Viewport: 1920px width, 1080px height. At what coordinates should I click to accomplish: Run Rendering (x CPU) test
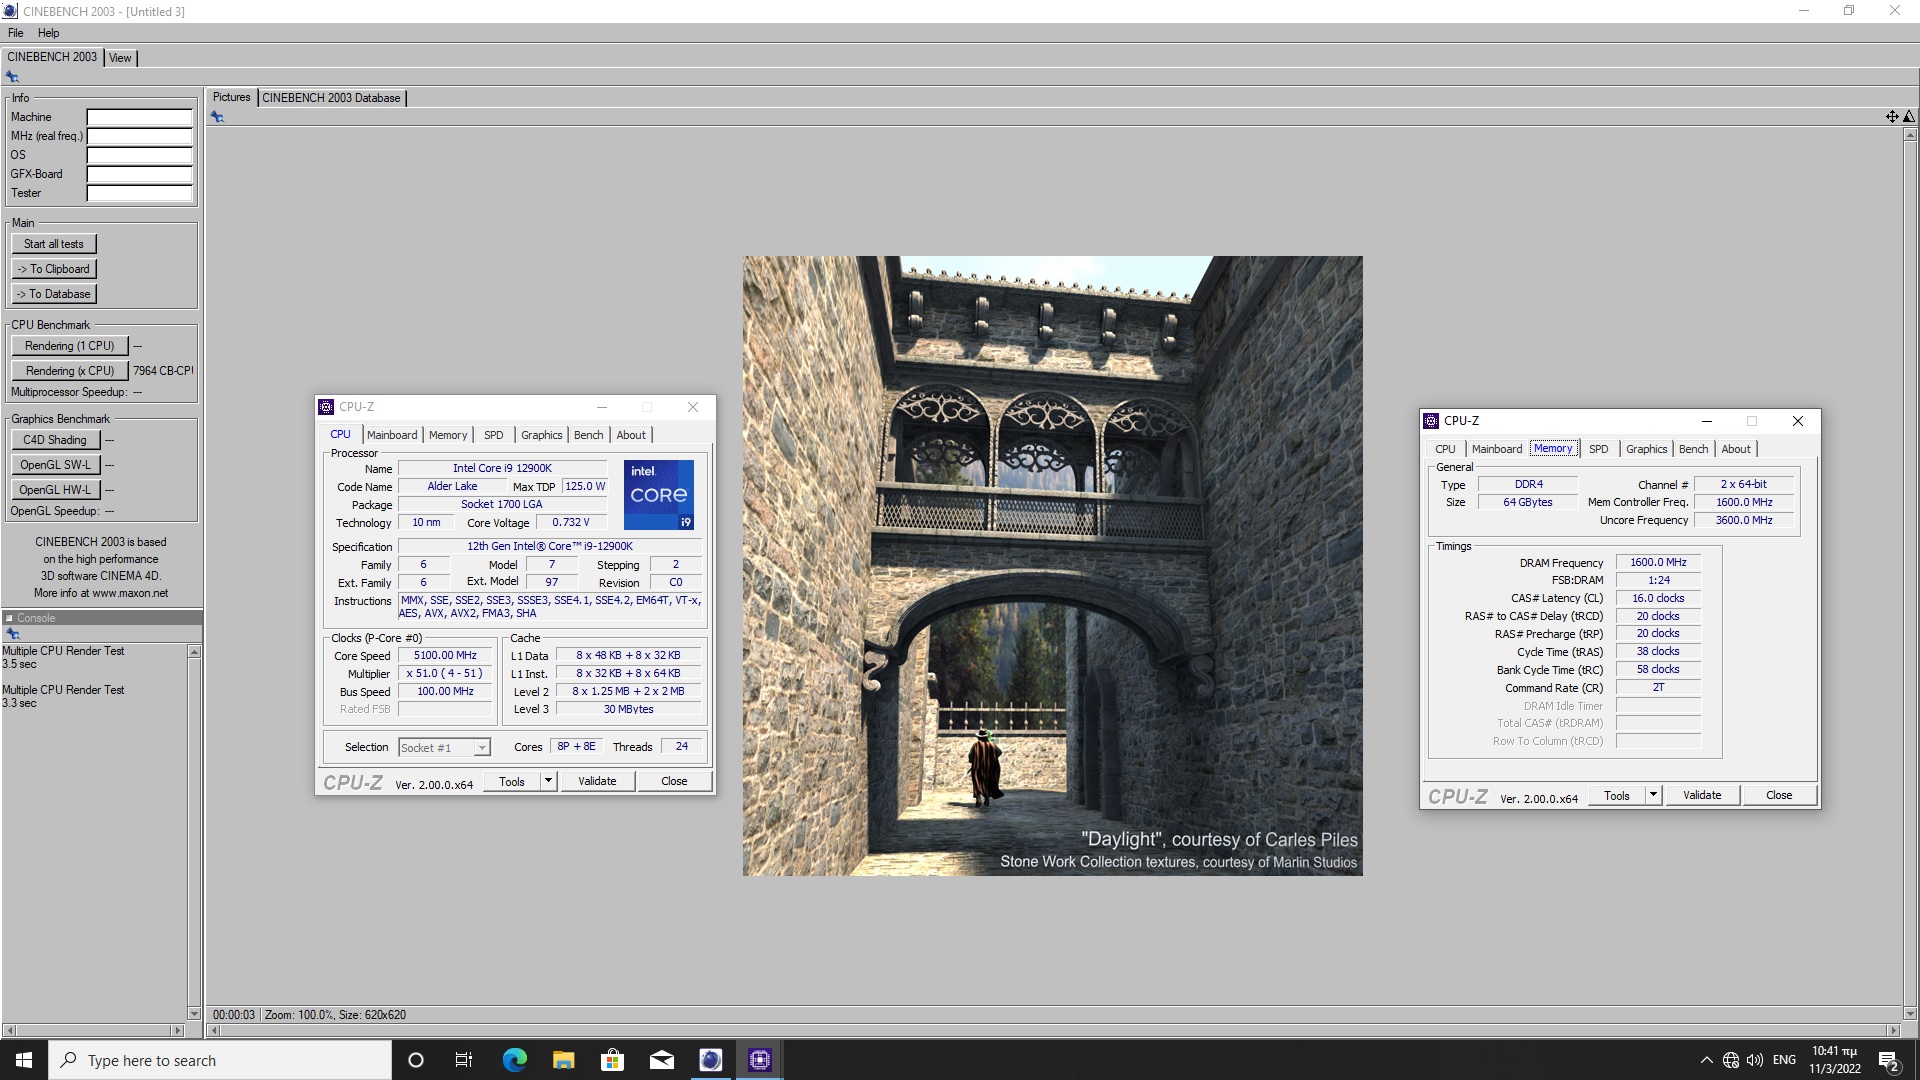[x=70, y=371]
